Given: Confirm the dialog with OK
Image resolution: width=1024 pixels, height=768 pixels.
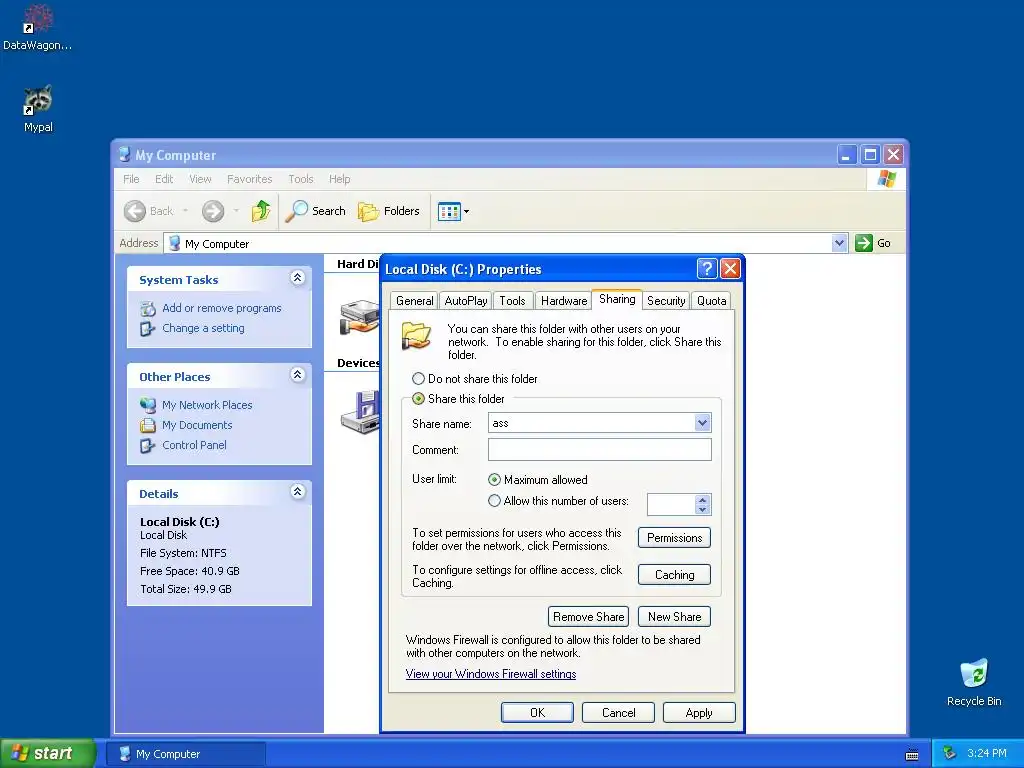Looking at the screenshot, I should coord(537,712).
